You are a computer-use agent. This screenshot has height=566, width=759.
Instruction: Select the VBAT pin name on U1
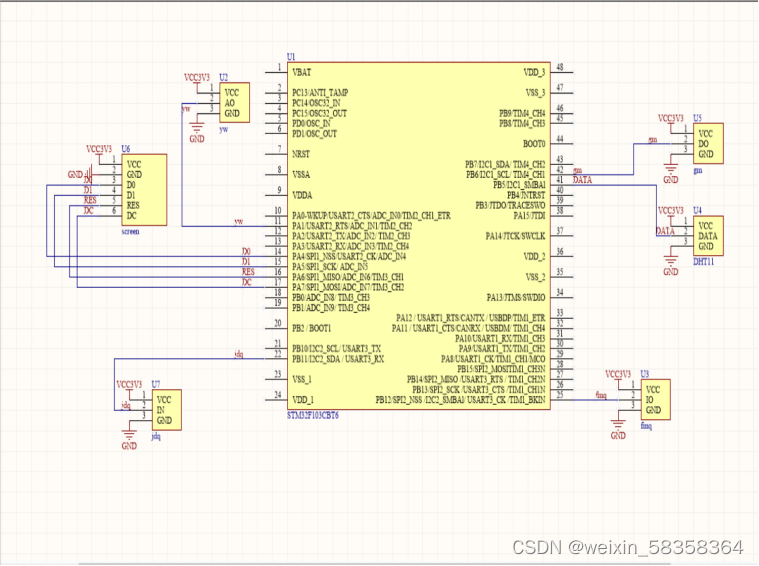302,73
